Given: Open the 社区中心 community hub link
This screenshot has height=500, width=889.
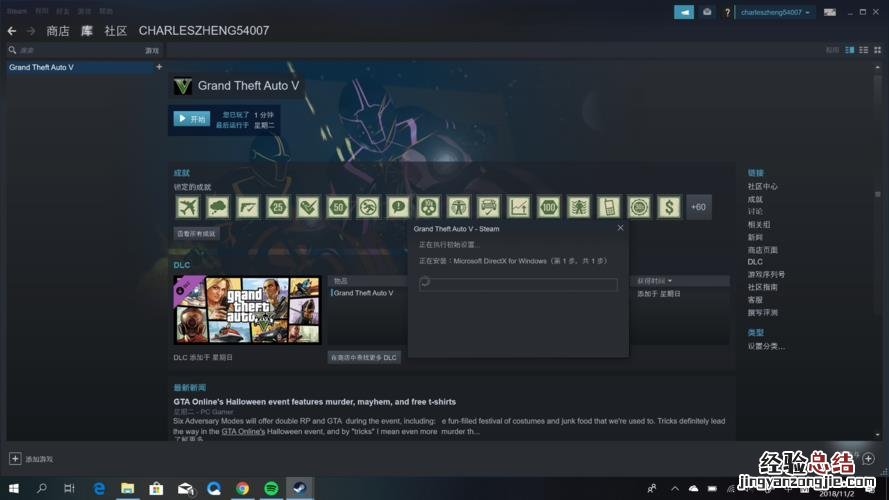Looking at the screenshot, I should [763, 187].
